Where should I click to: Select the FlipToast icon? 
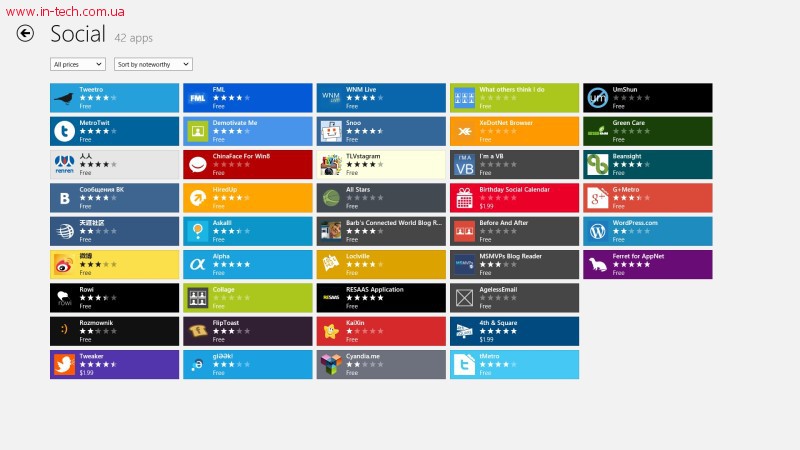[x=197, y=331]
